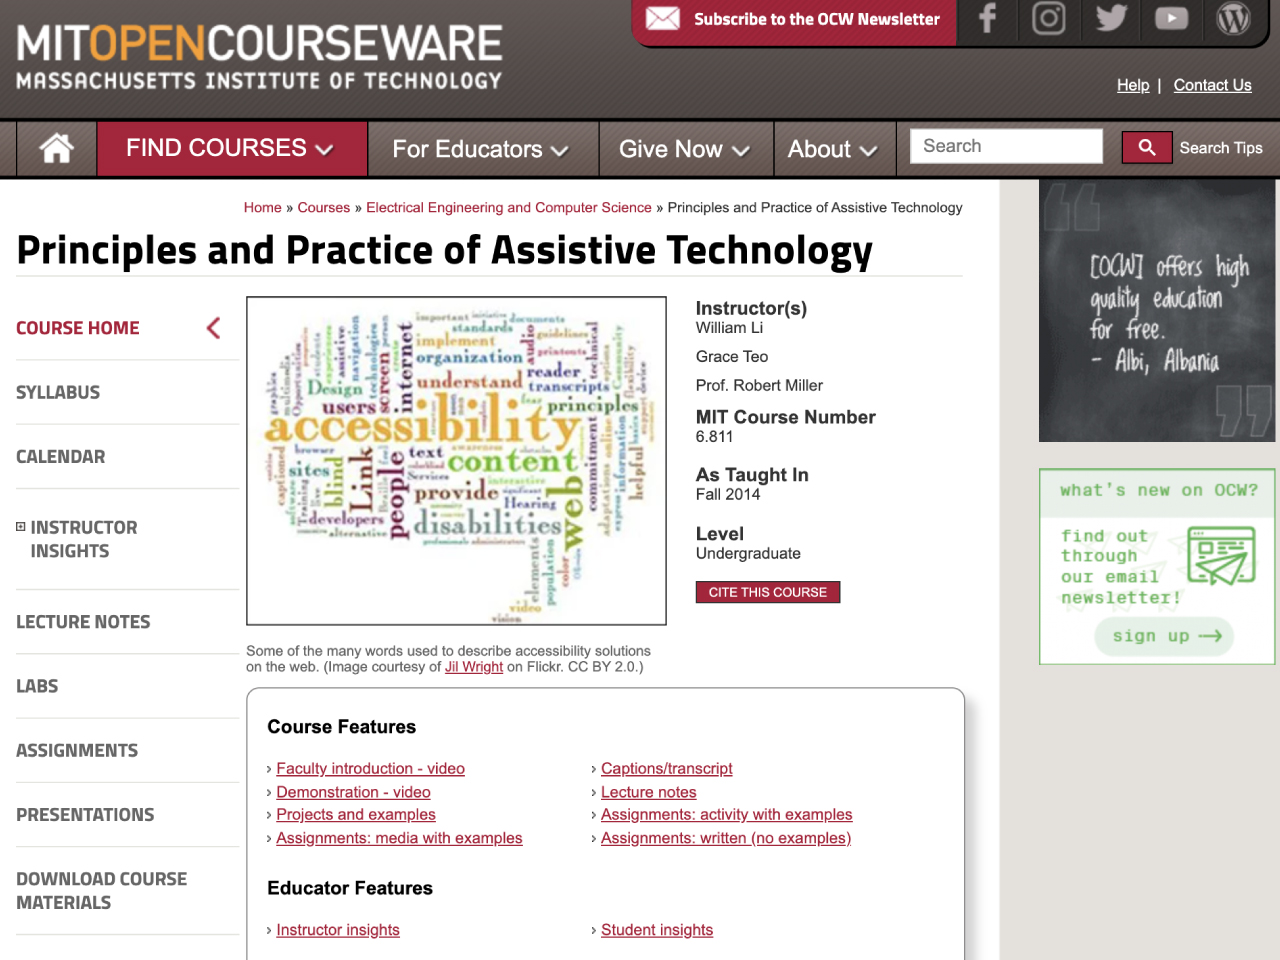The height and width of the screenshot is (960, 1280).
Task: Open the Labs section
Action: coord(37,686)
